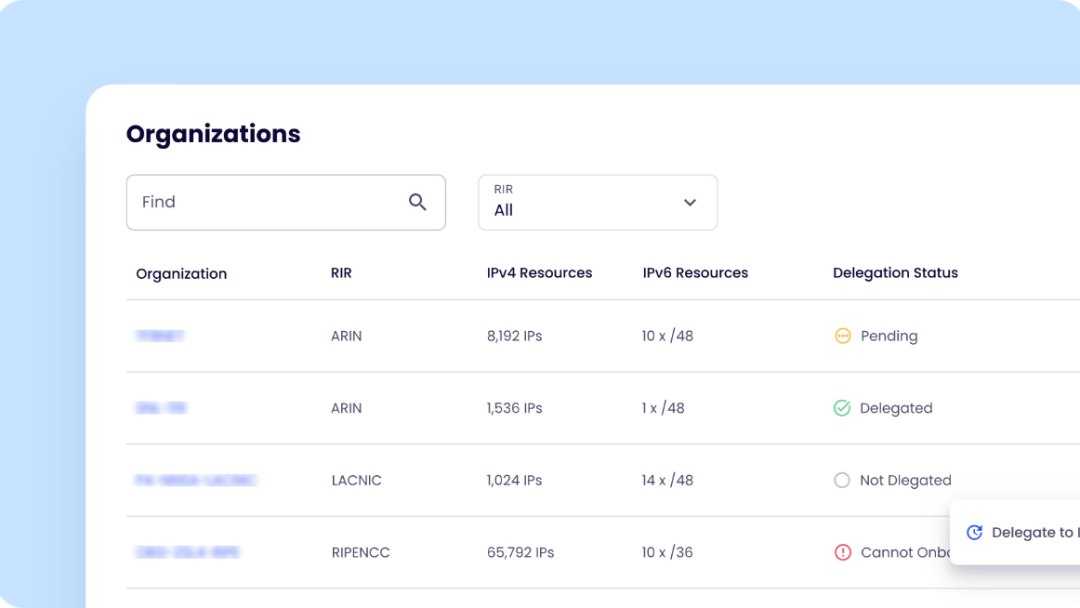Sort by the Organization column header
The height and width of the screenshot is (608, 1080).
pos(181,273)
